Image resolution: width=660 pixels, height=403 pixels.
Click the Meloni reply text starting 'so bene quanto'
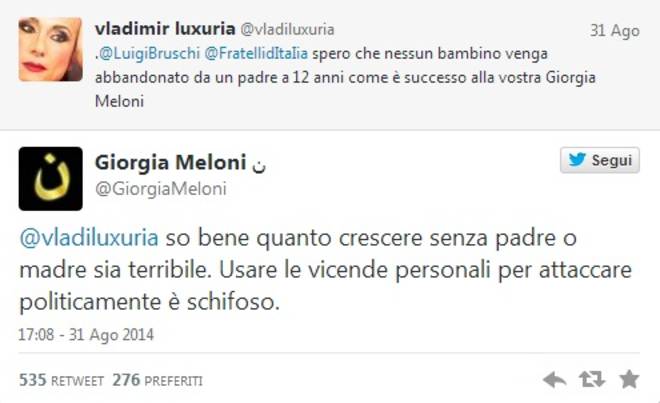(325, 270)
